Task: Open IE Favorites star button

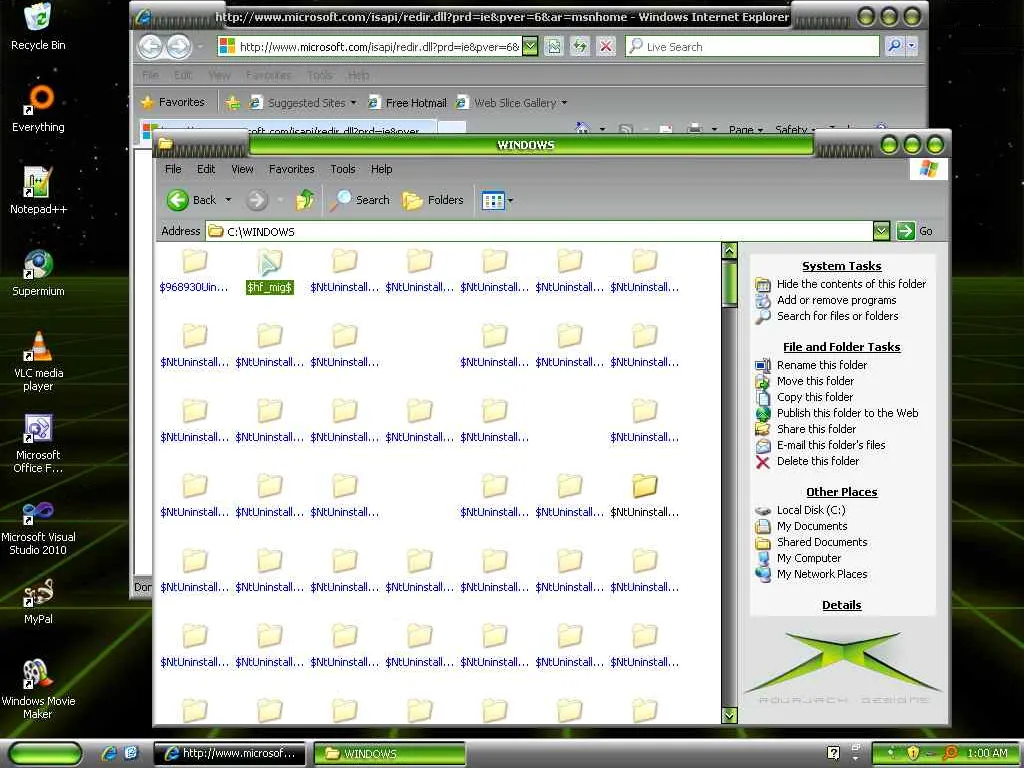Action: pyautogui.click(x=173, y=102)
